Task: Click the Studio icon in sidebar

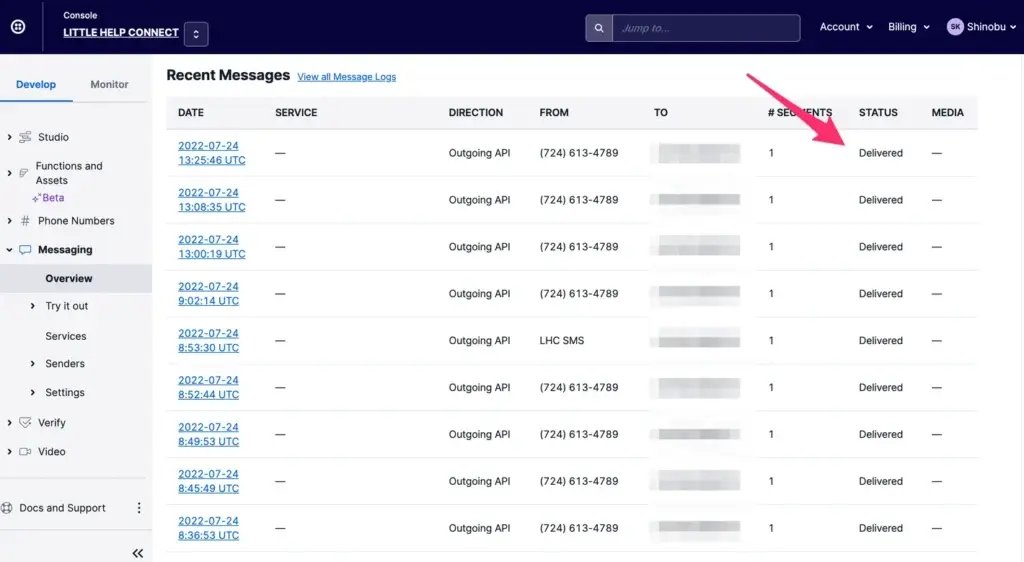Action: tap(25, 137)
